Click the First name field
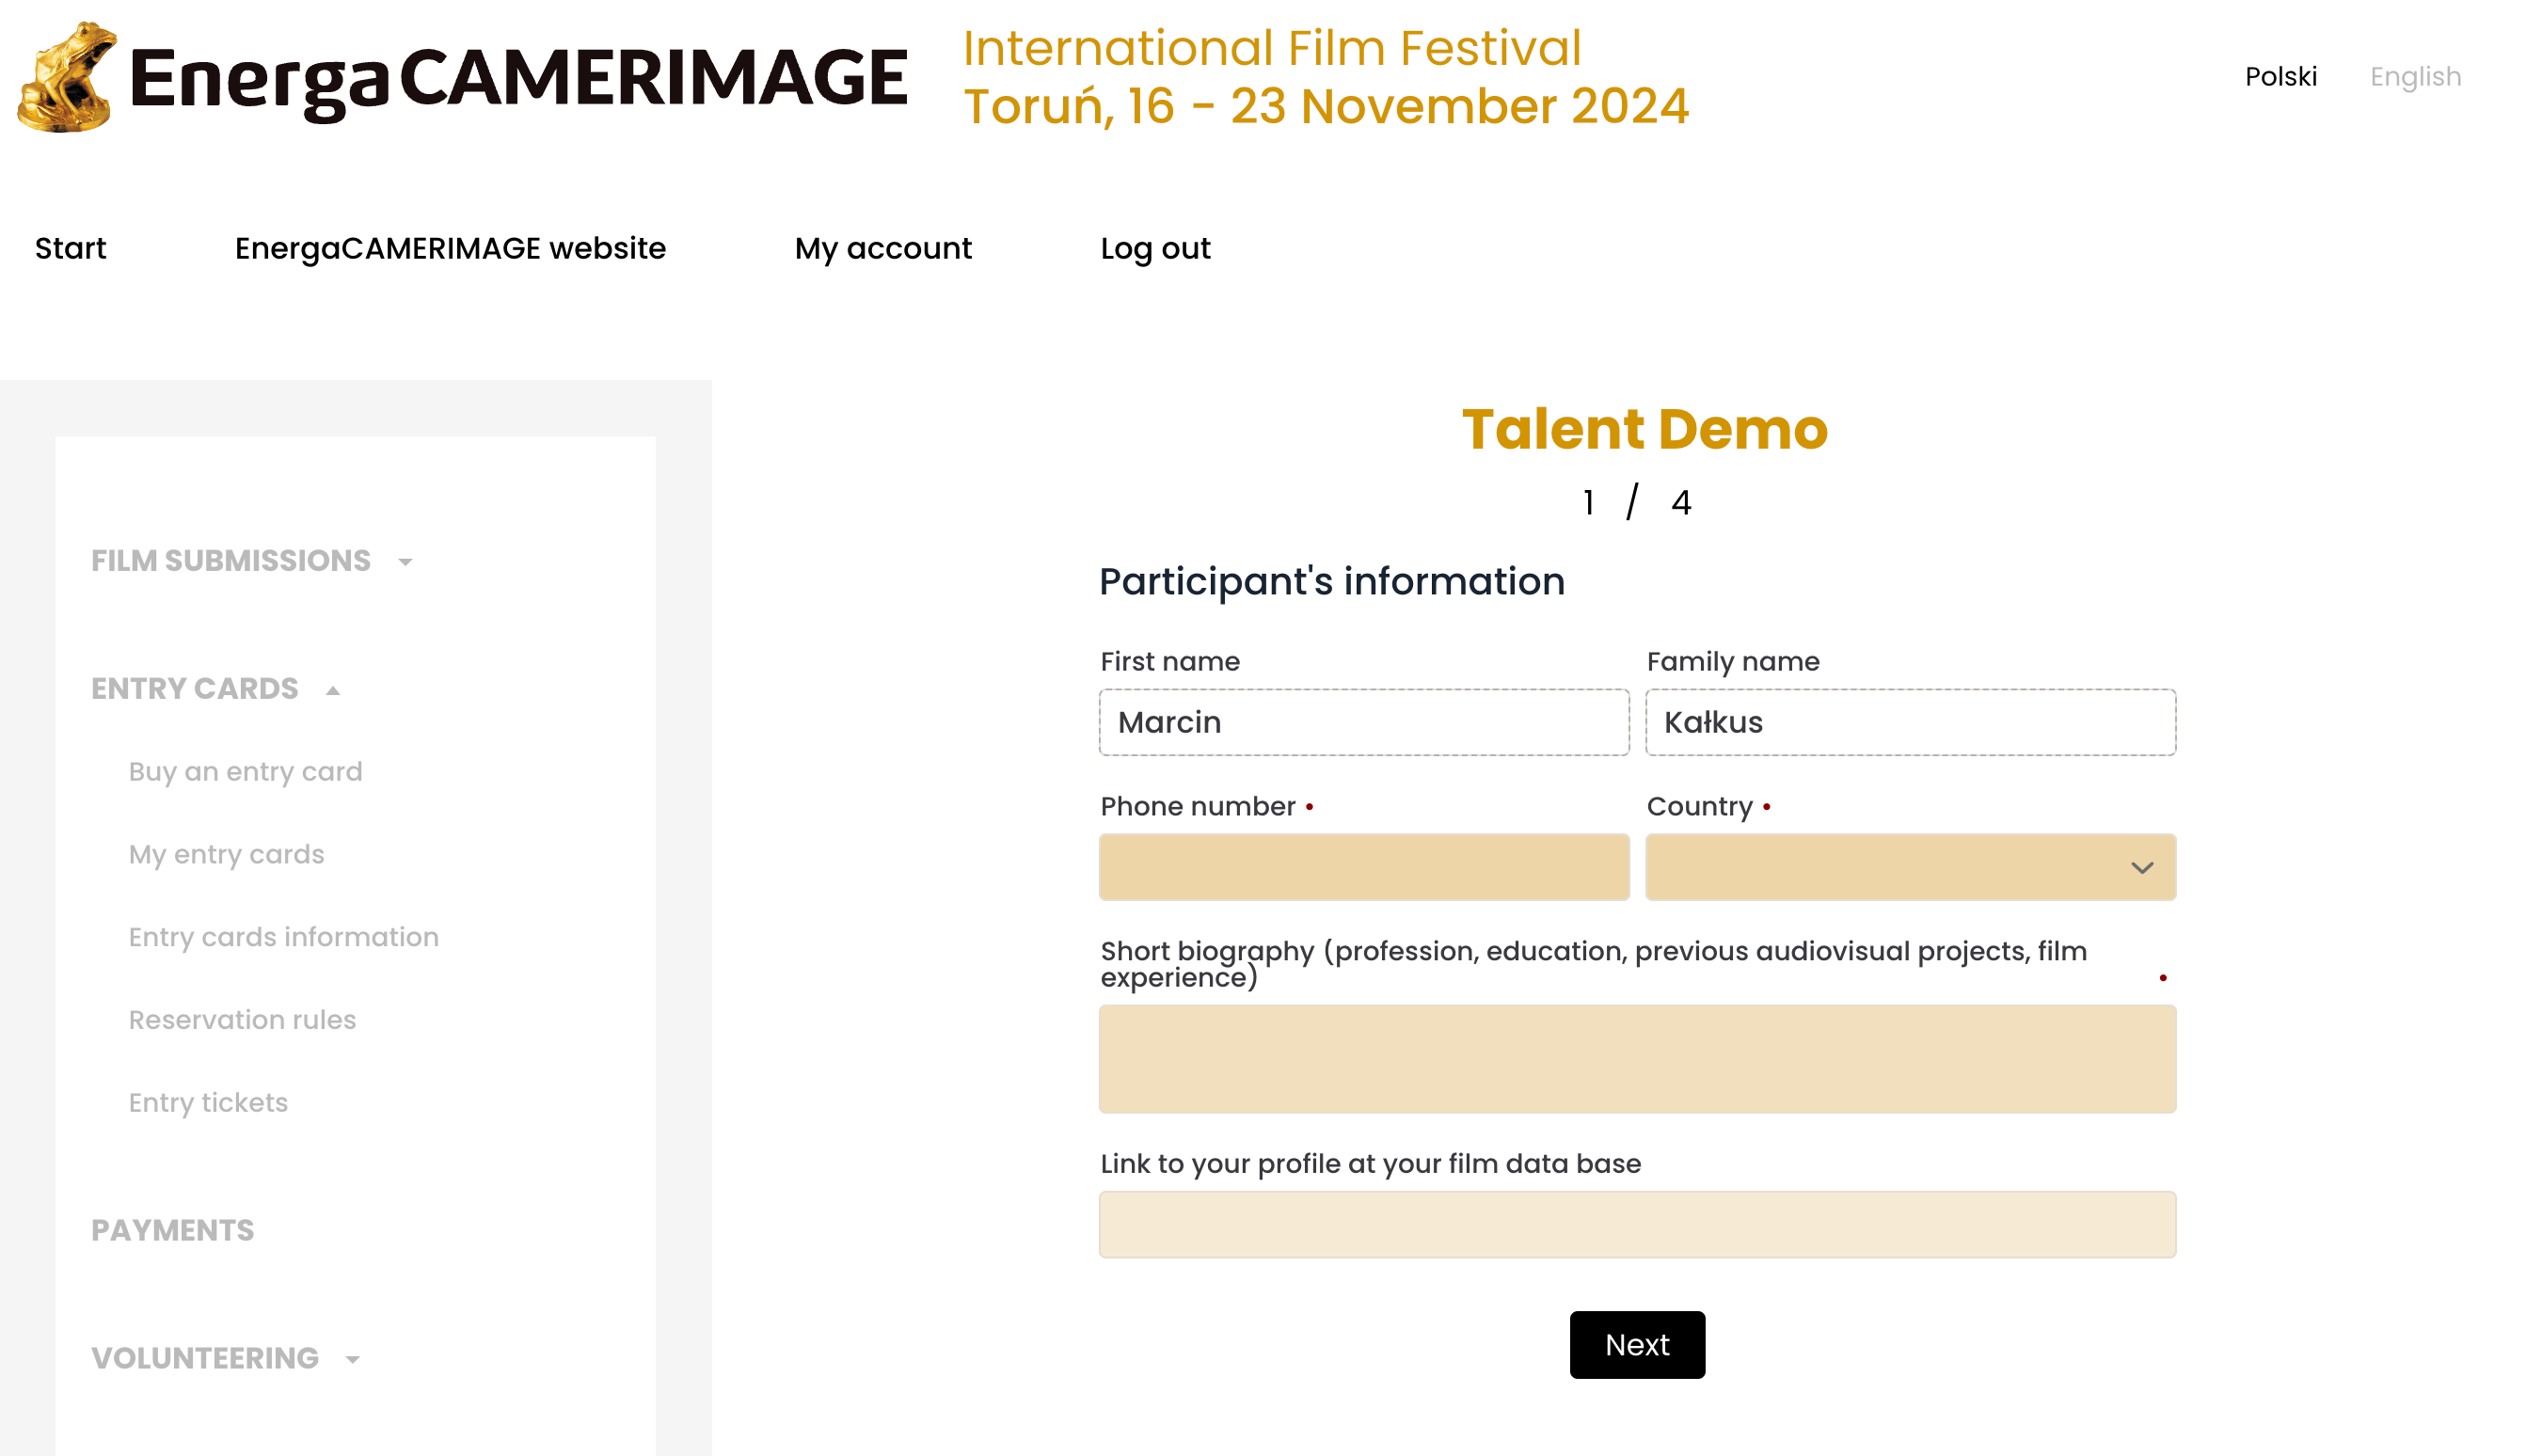 [x=1364, y=722]
